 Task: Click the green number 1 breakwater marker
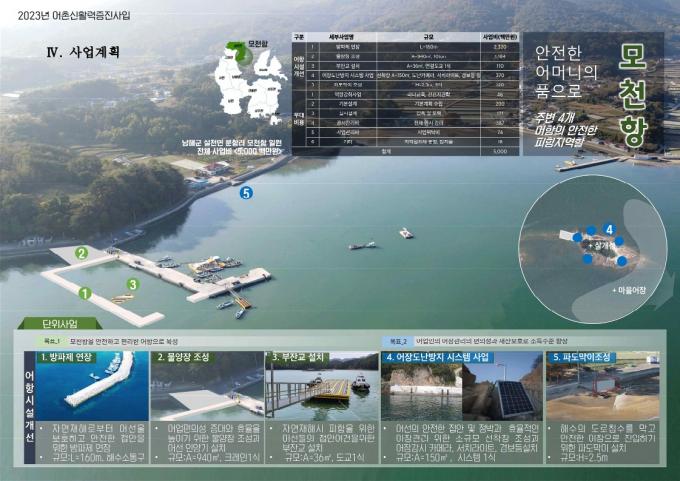click(x=86, y=294)
